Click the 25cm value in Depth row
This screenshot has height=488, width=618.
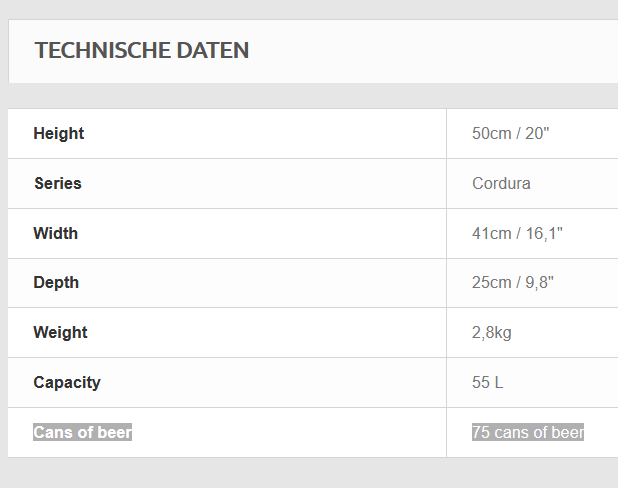(x=492, y=283)
